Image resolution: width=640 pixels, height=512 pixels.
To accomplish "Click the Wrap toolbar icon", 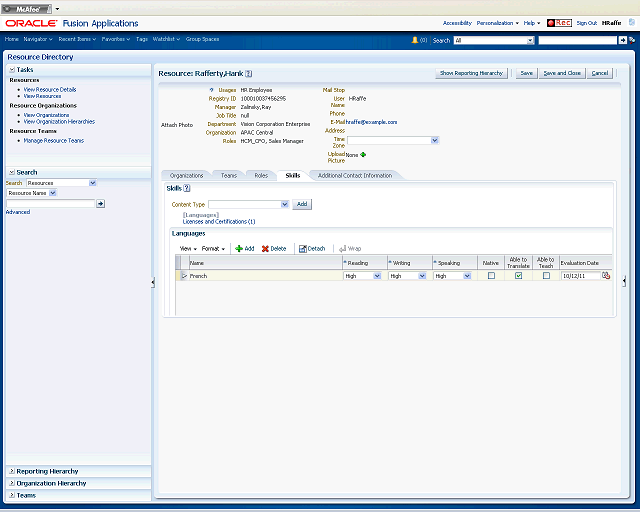I will [x=350, y=249].
